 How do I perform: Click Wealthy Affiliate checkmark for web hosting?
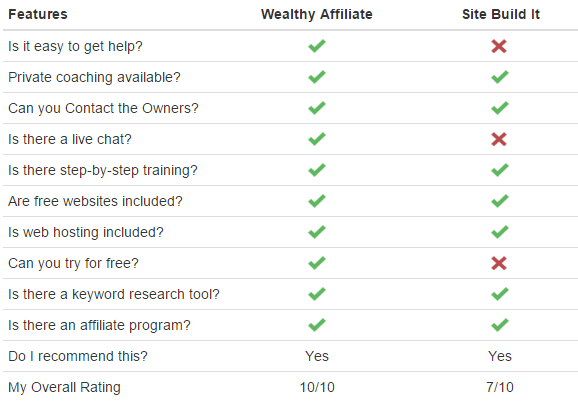[x=317, y=232]
